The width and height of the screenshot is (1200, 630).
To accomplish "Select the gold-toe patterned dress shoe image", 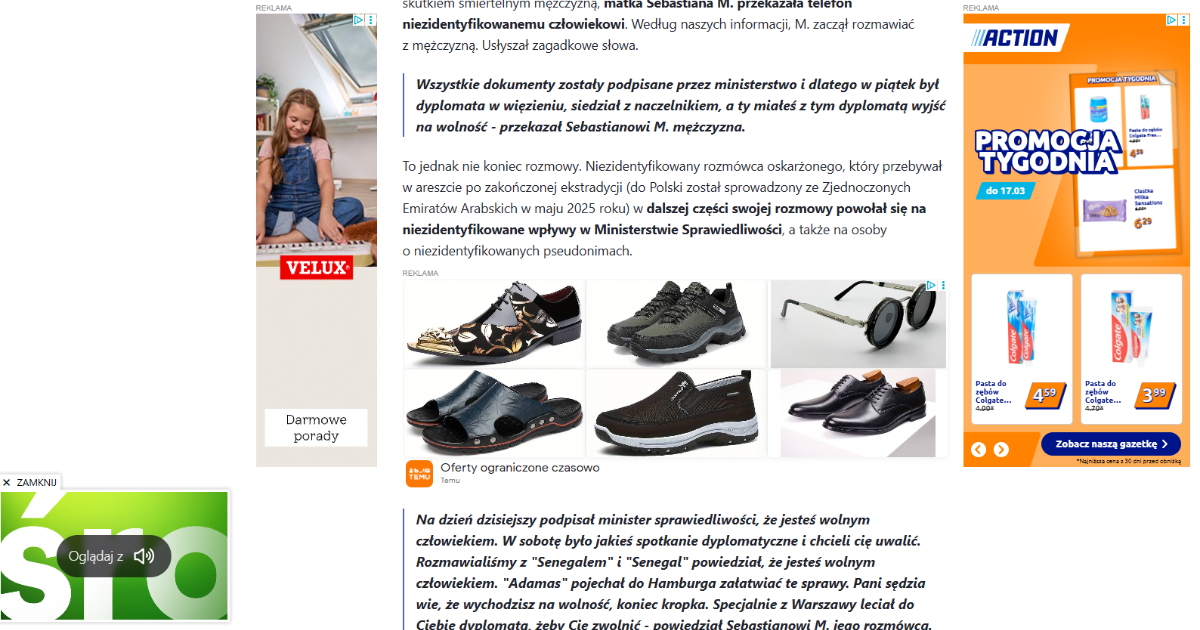I will (494, 323).
